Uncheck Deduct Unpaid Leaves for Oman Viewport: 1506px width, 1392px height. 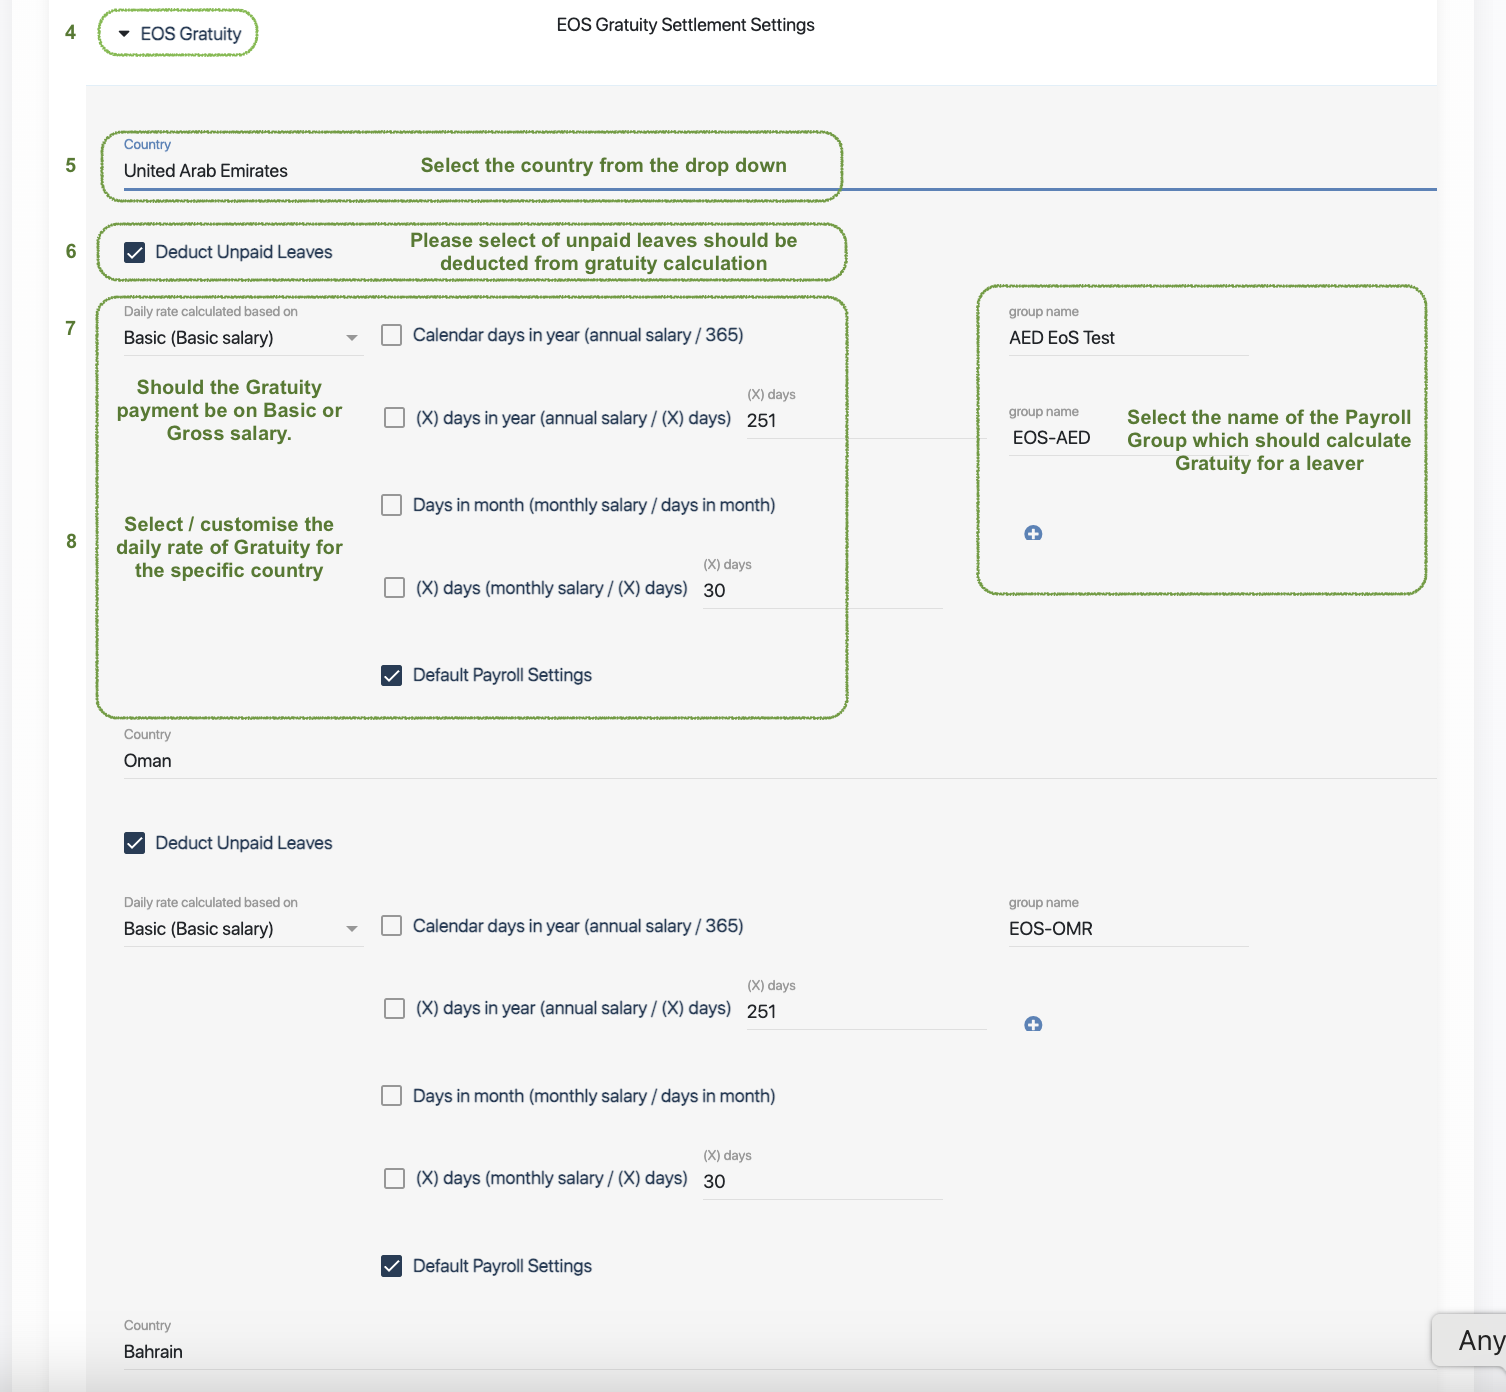point(135,843)
